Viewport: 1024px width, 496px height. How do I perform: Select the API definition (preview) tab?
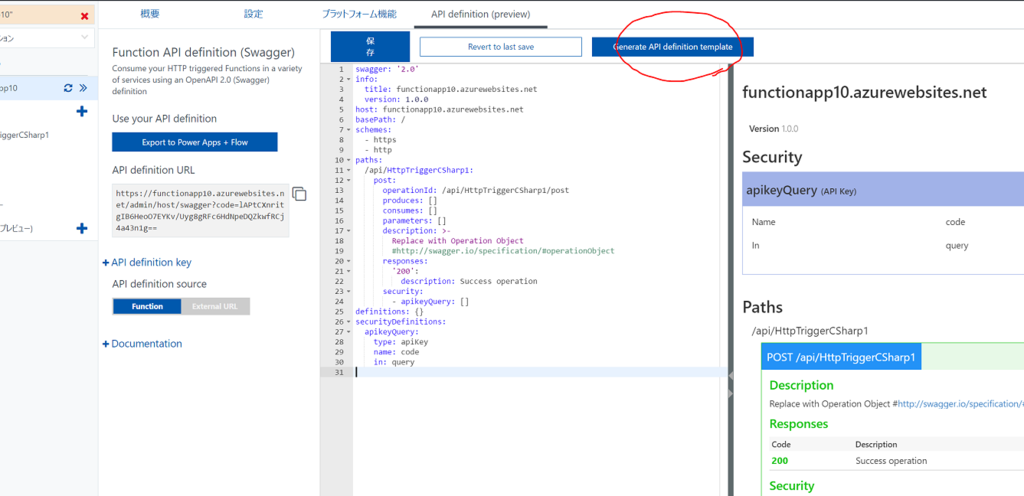481,14
